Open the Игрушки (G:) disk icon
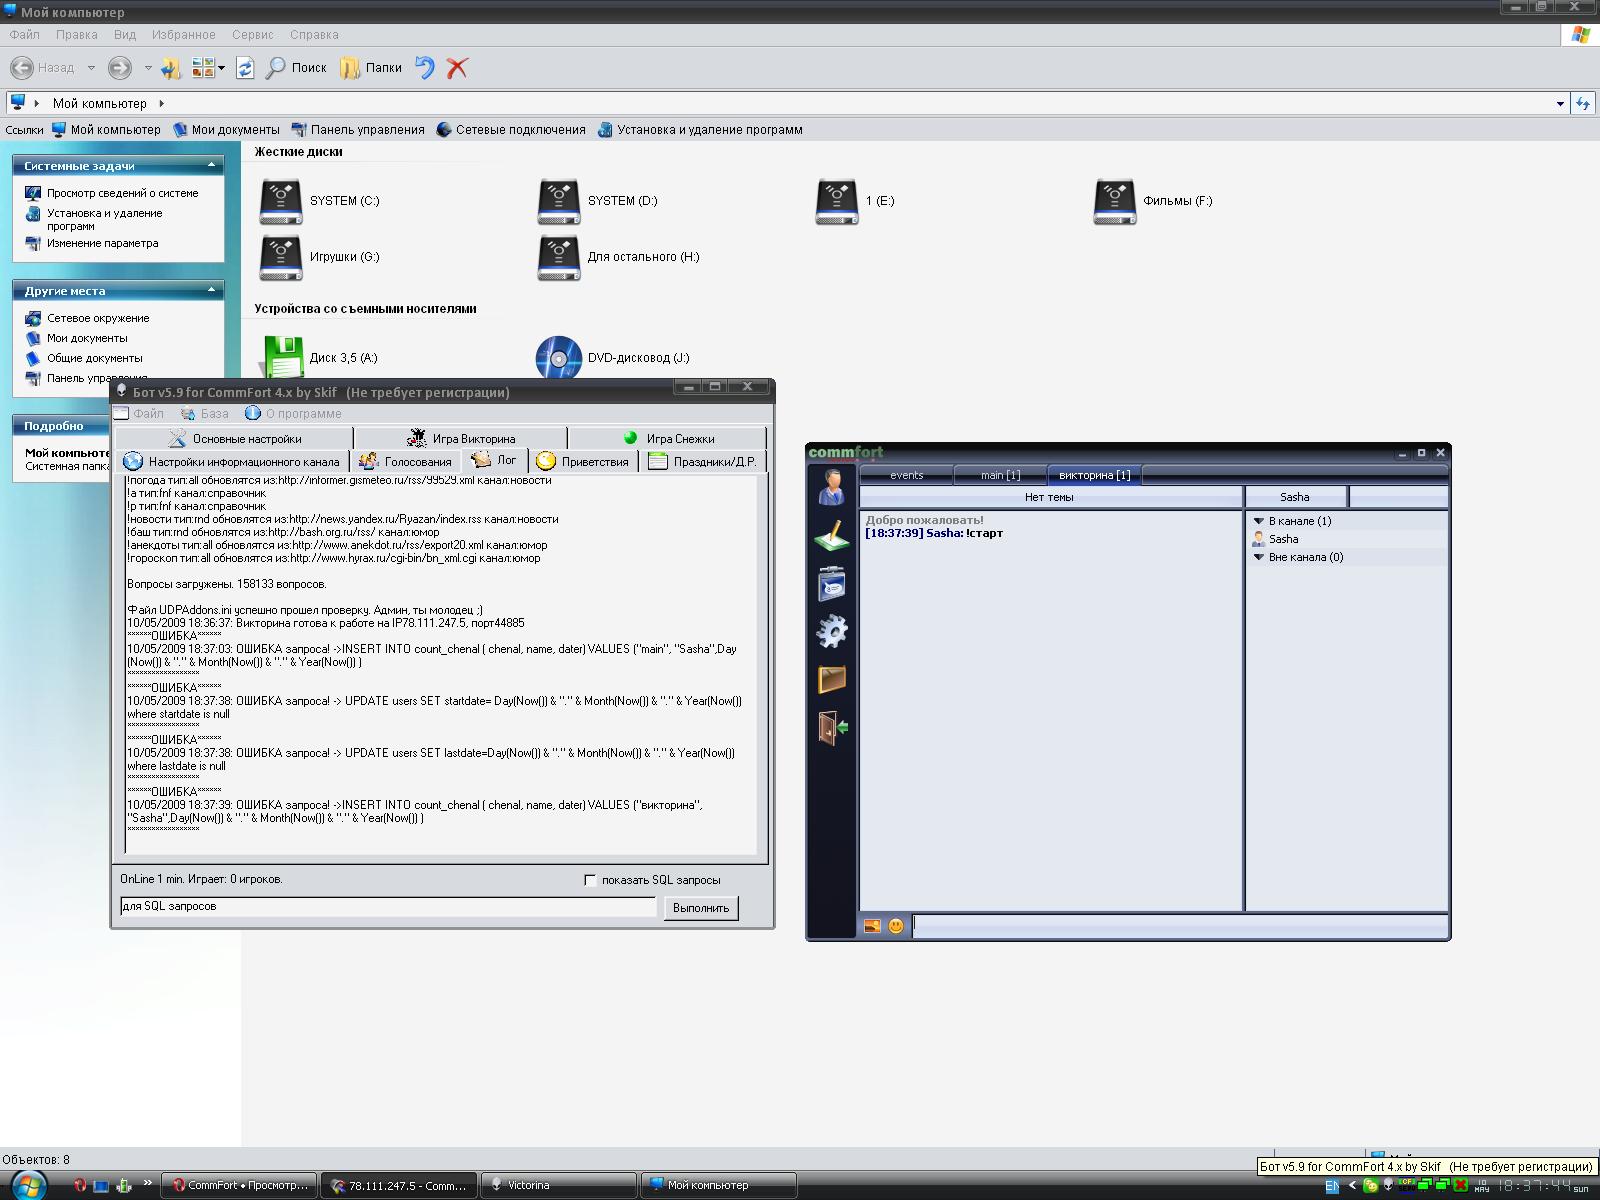The image size is (1600, 1200). (280, 257)
